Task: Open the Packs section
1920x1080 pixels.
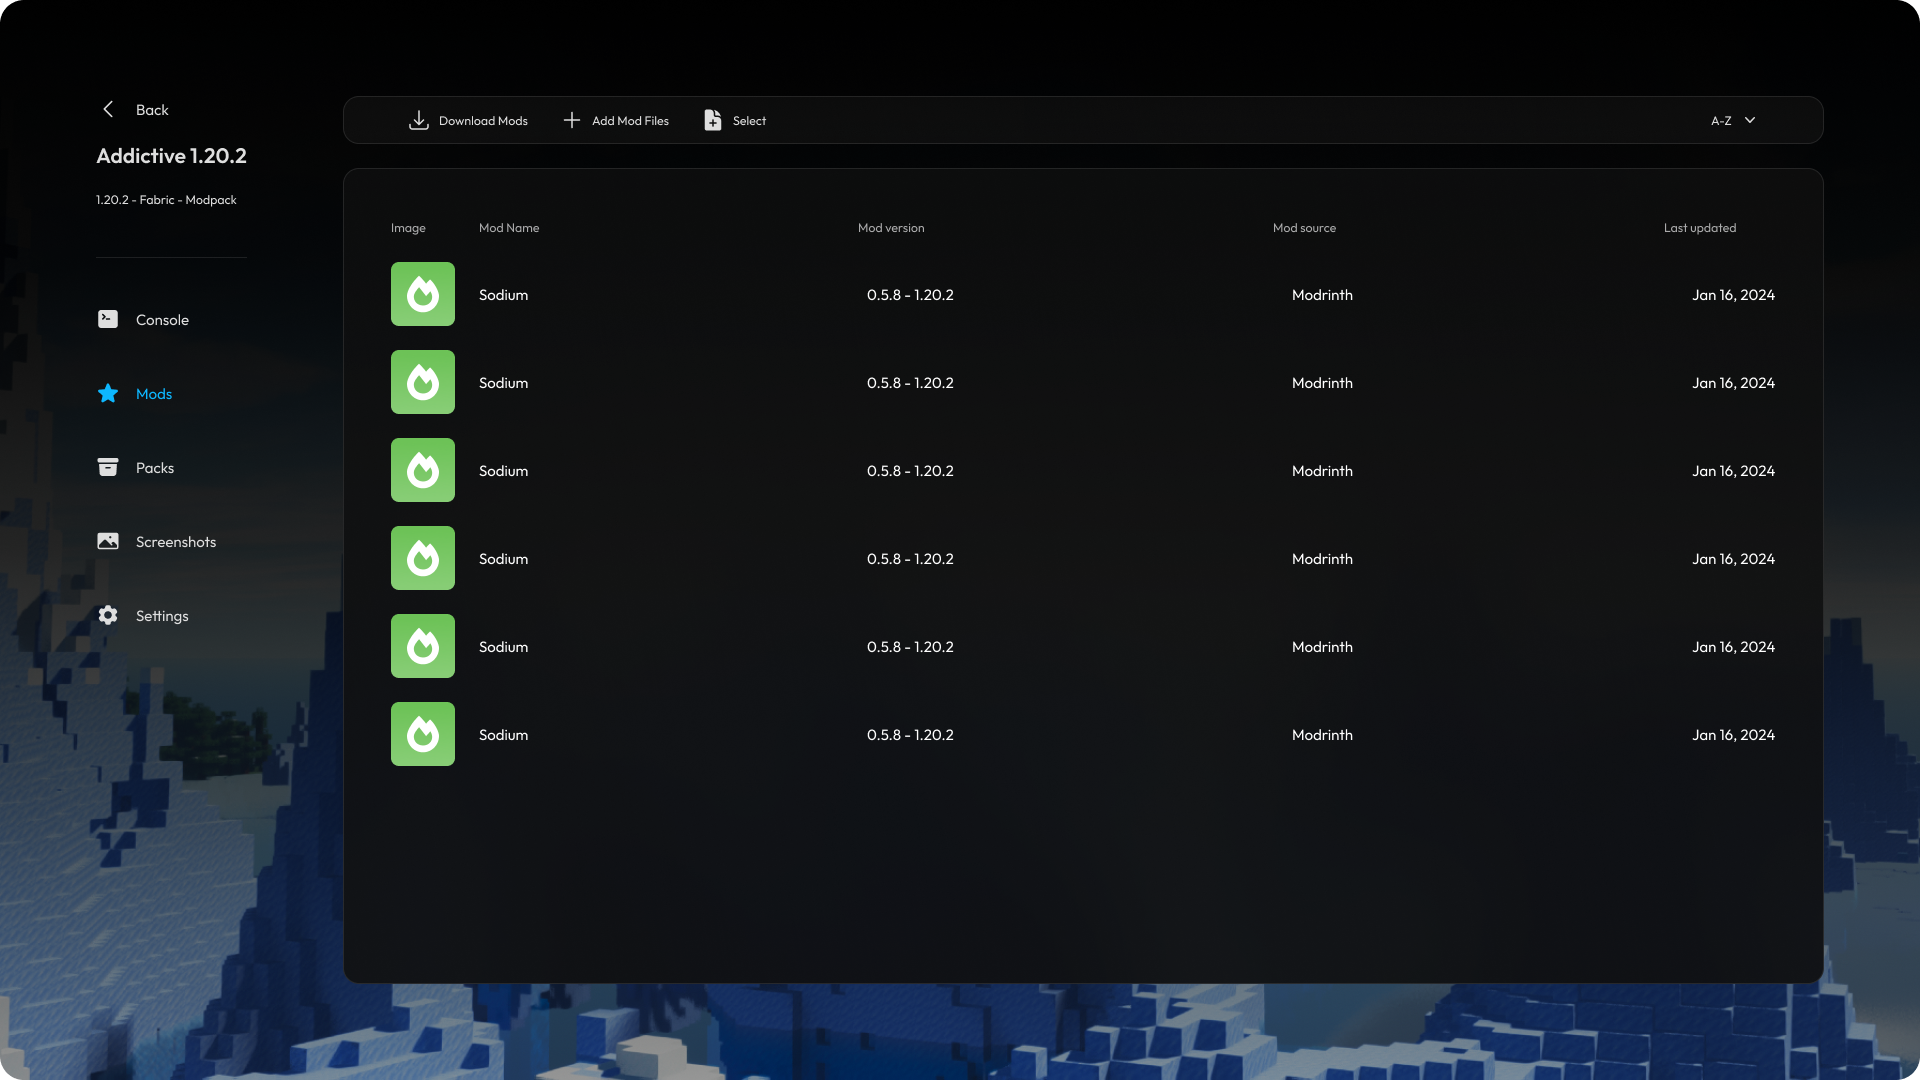Action: coord(155,468)
